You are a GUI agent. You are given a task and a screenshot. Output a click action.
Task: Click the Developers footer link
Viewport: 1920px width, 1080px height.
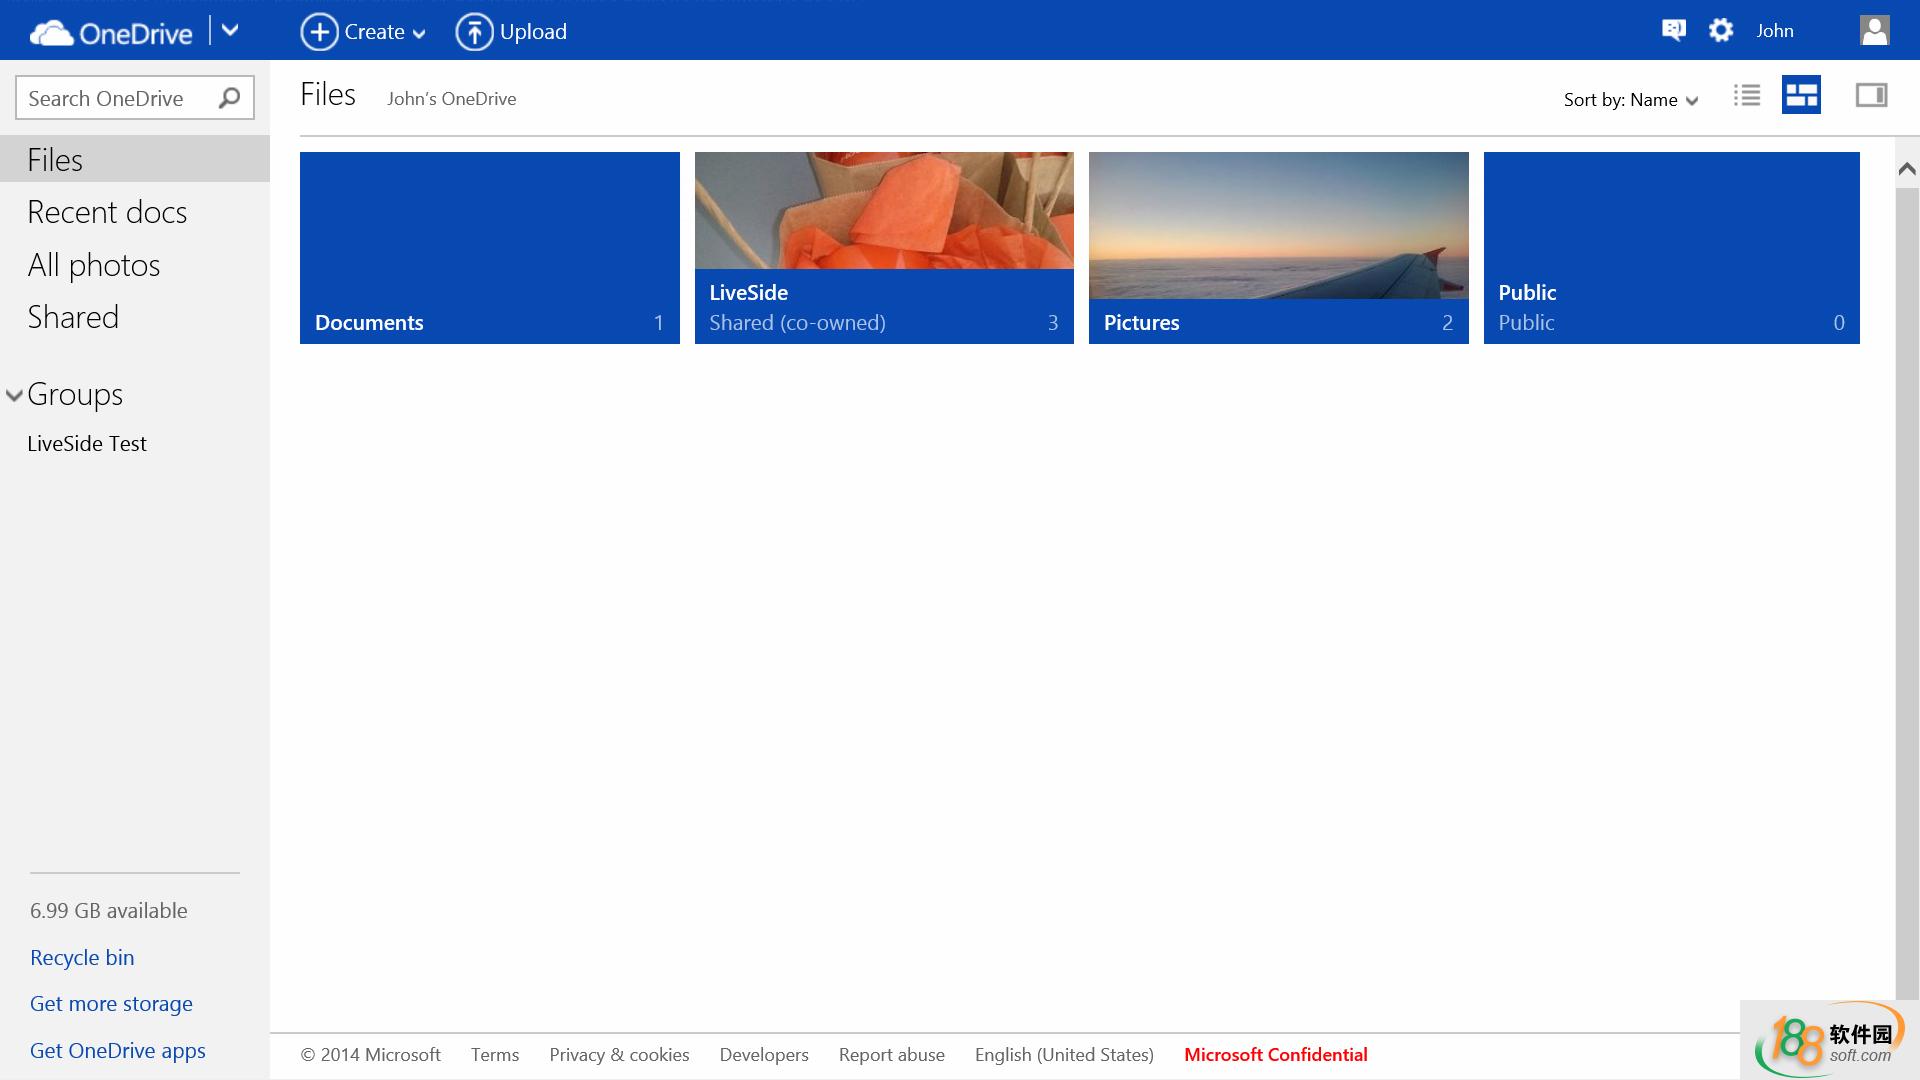pyautogui.click(x=764, y=1055)
